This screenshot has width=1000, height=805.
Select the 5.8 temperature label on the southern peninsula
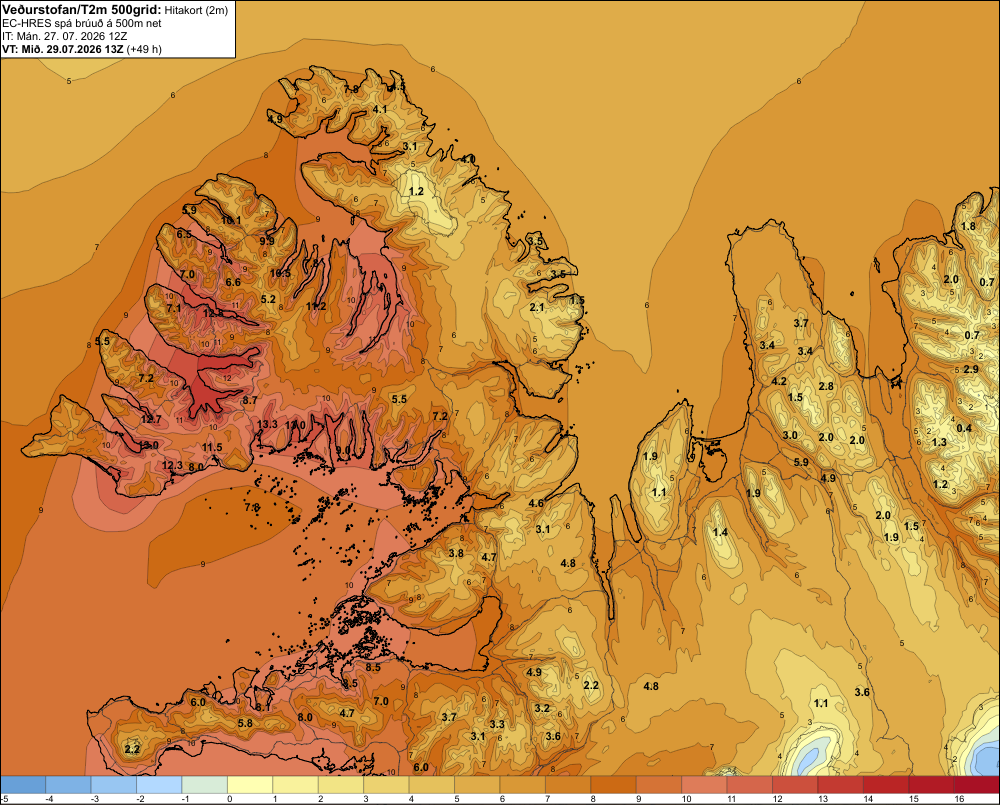click(245, 723)
